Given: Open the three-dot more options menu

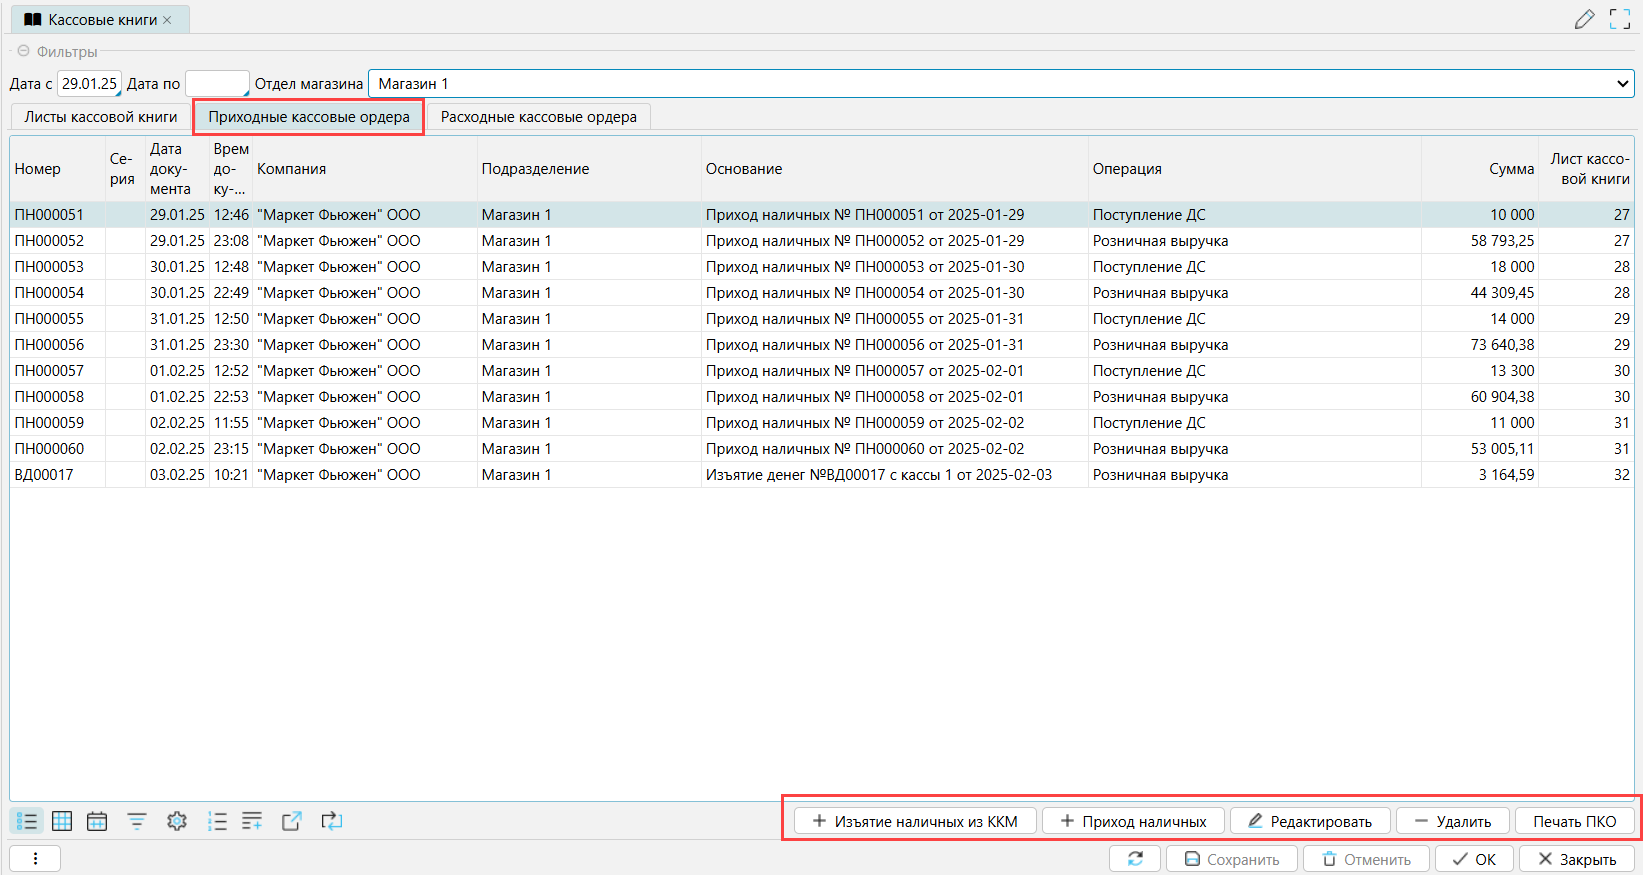Looking at the screenshot, I should [35, 859].
